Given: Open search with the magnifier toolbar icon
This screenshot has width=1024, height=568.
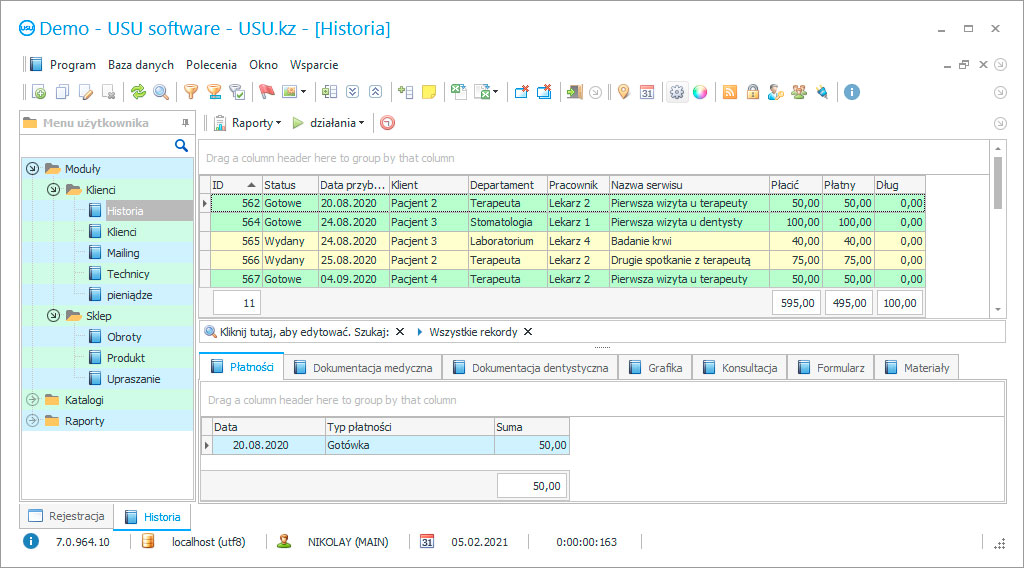Looking at the screenshot, I should [x=160, y=92].
